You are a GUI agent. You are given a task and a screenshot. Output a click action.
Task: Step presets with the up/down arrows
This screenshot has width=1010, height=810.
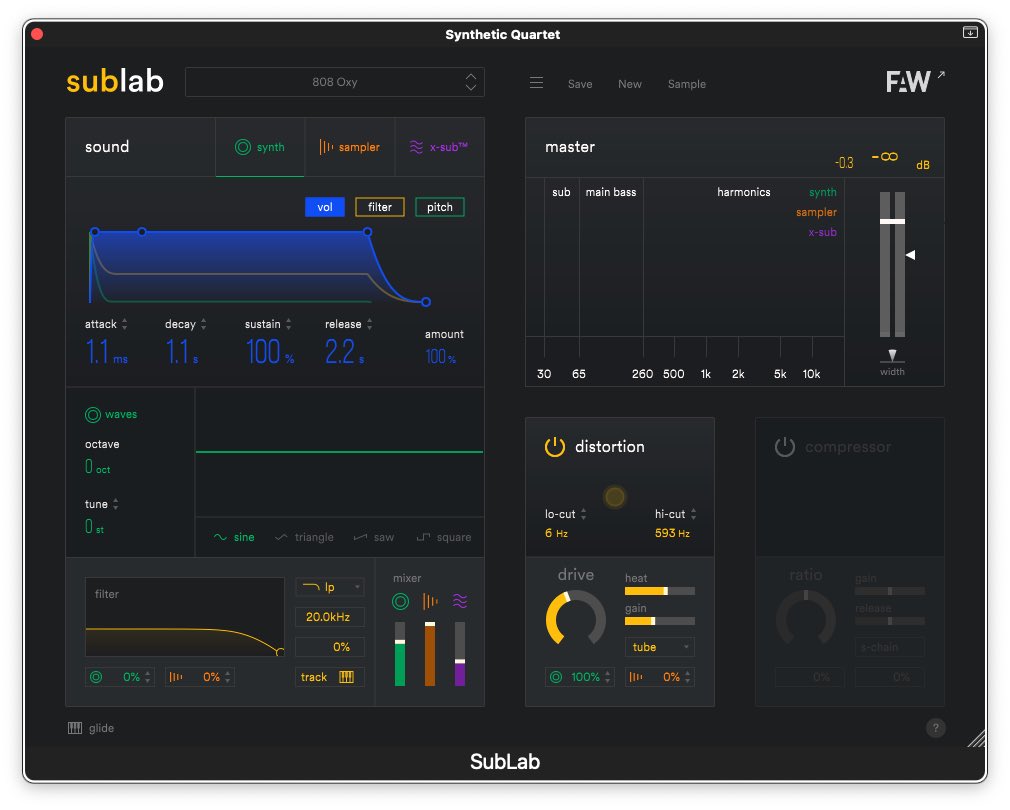click(x=471, y=82)
